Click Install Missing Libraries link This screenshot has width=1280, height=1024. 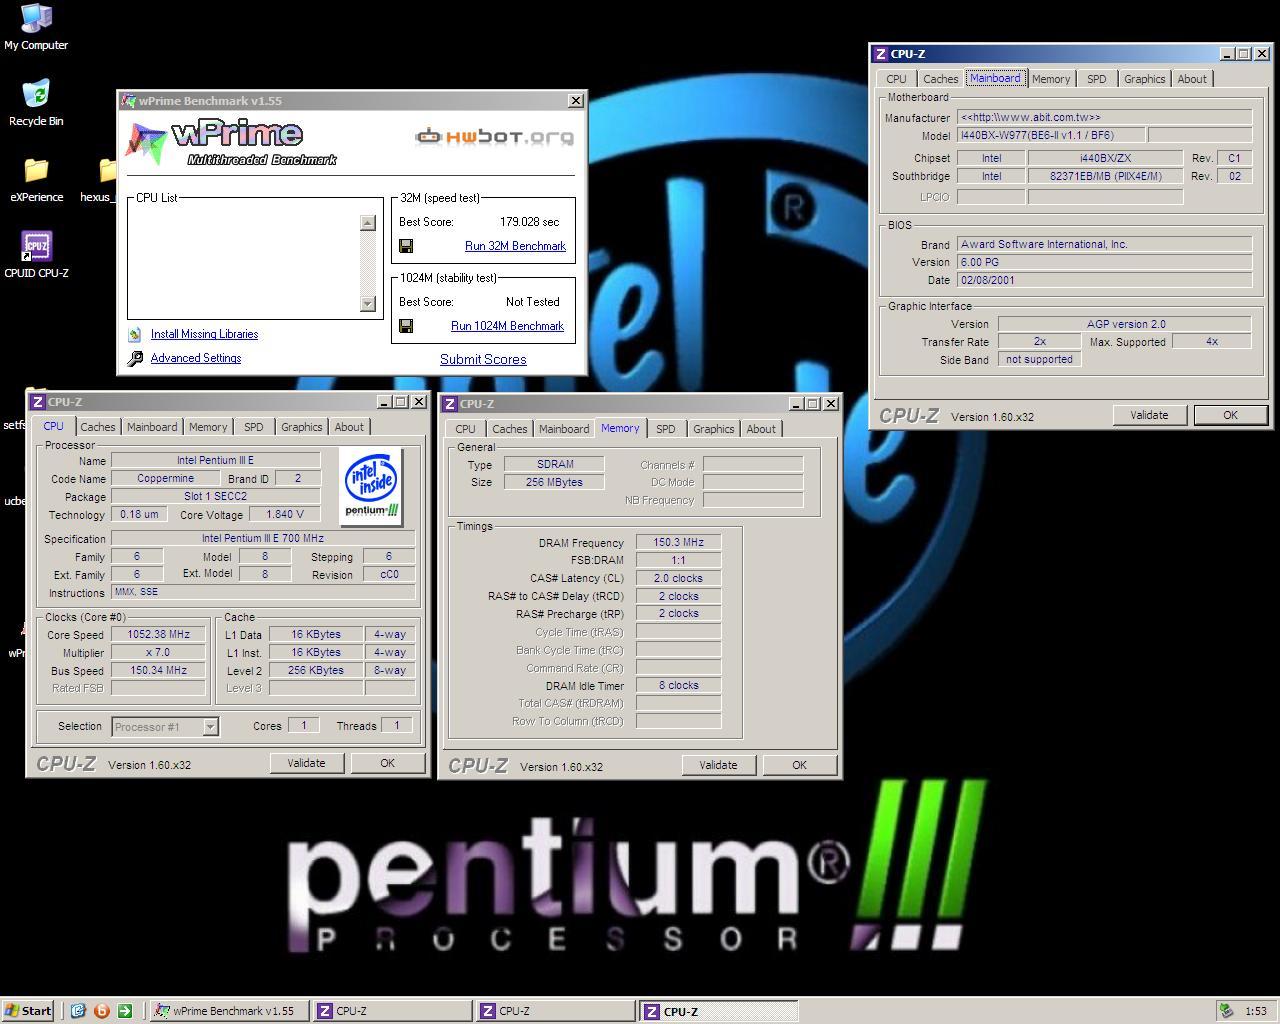pyautogui.click(x=204, y=334)
